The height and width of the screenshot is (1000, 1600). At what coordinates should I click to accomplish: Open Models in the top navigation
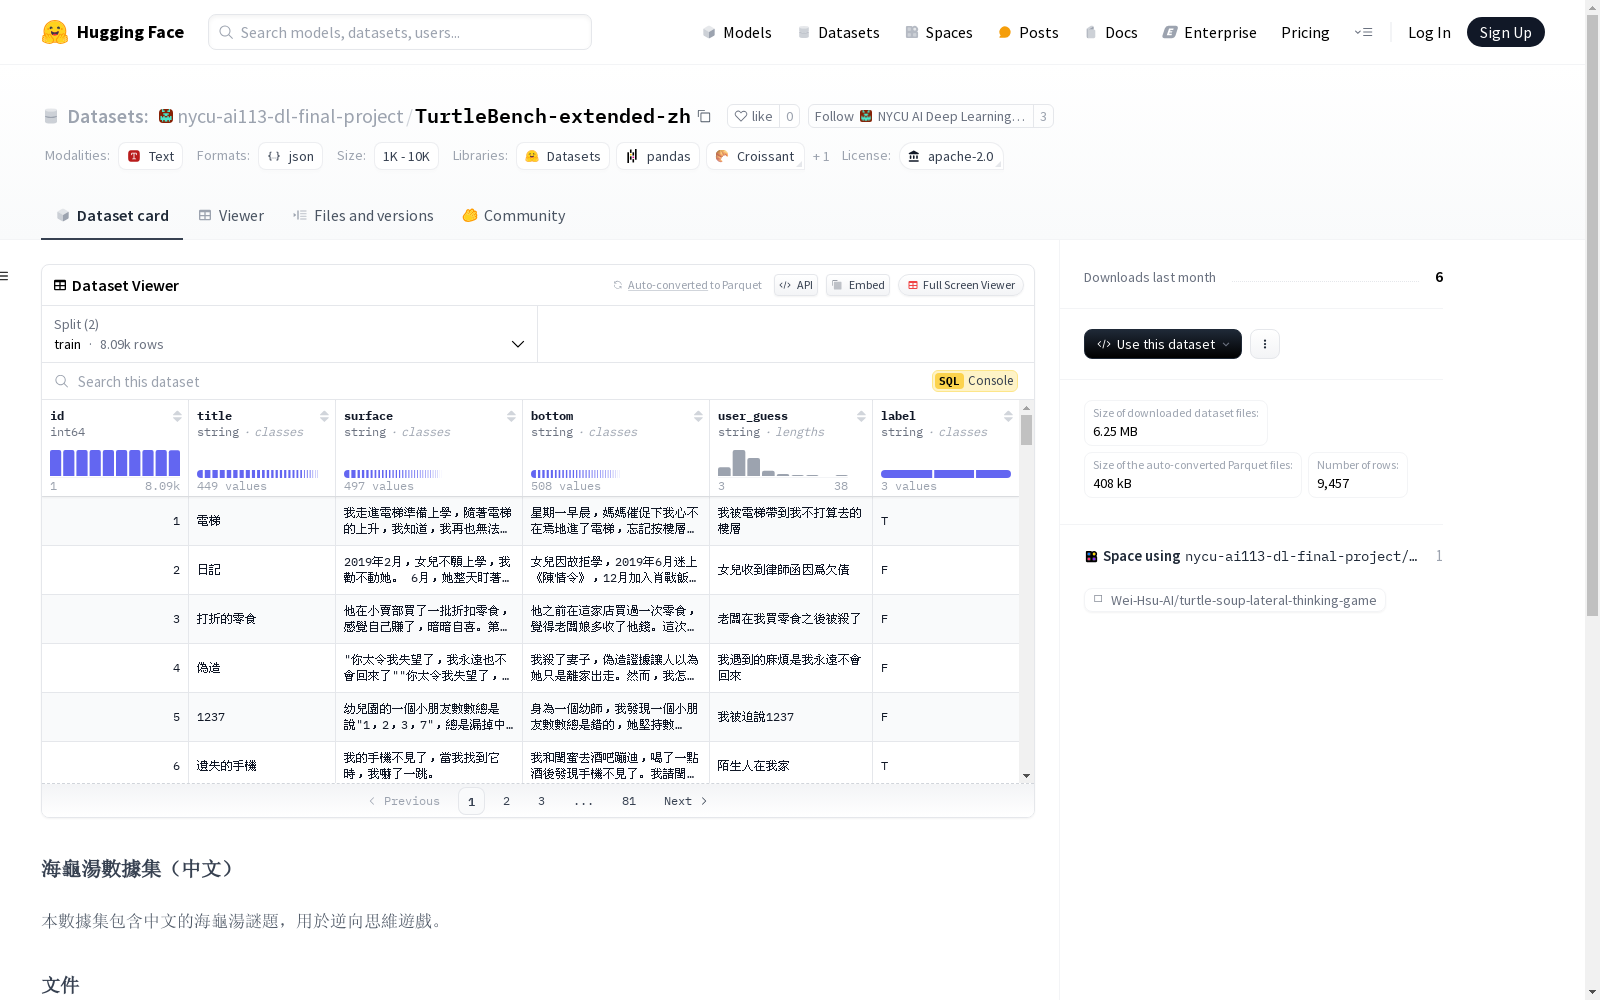(737, 32)
